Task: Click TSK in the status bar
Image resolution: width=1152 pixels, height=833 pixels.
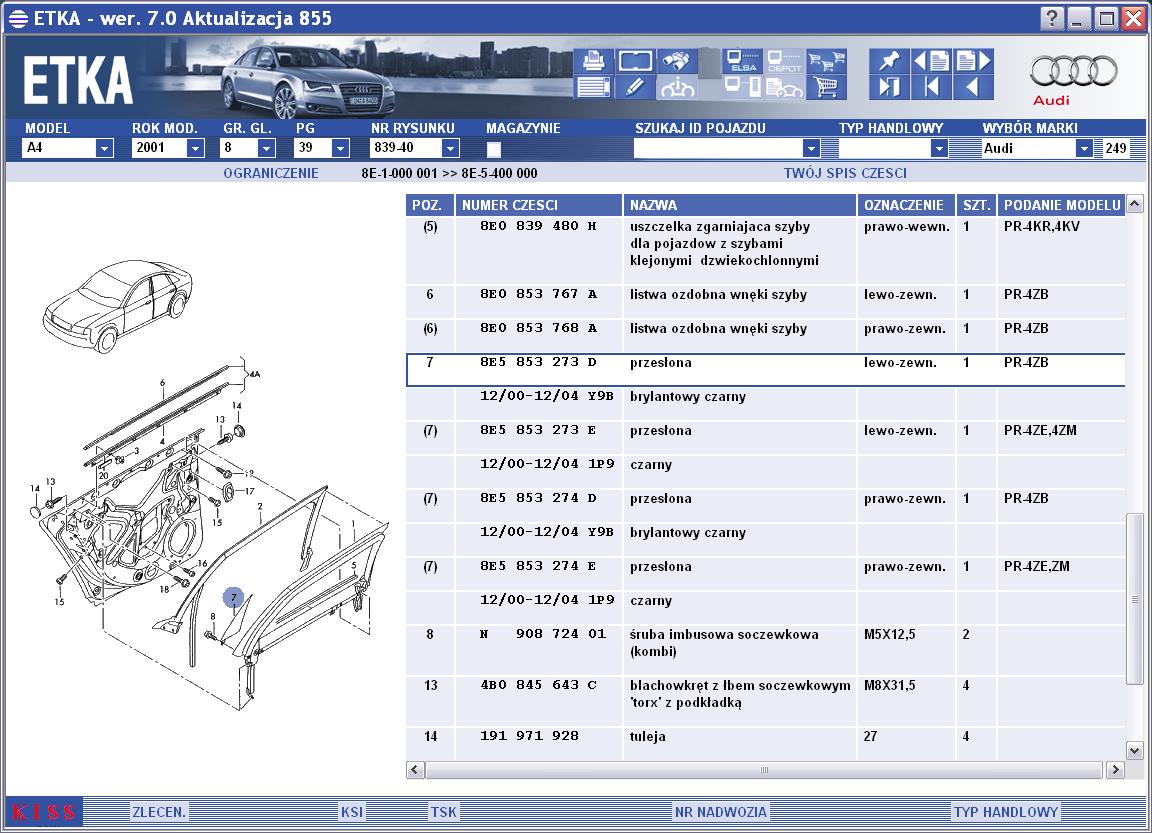Action: [444, 812]
